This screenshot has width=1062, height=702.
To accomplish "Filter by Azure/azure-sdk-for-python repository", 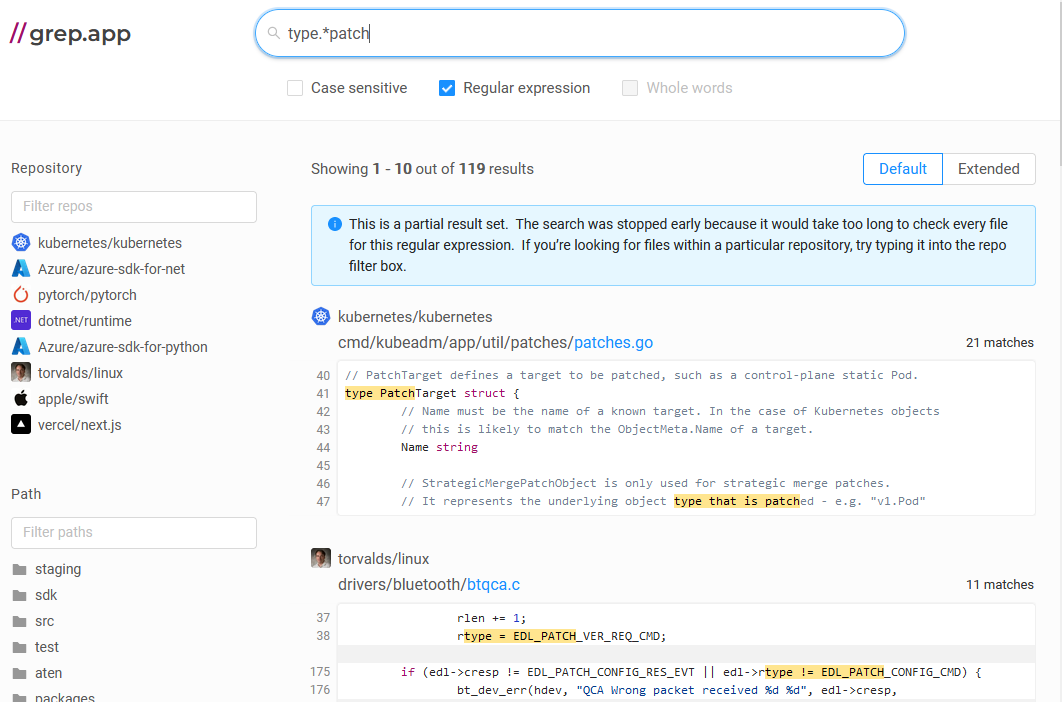I will coord(123,347).
